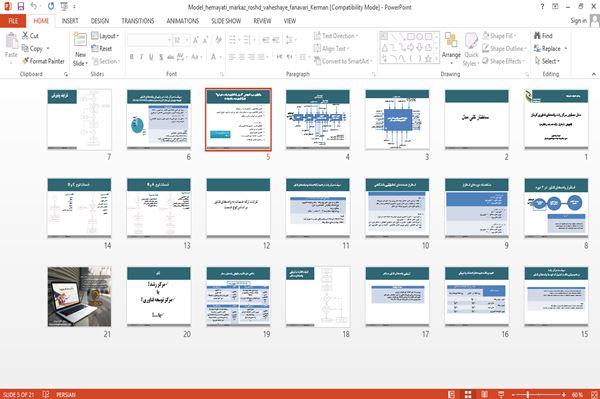600x399 pixels.
Task: Open PowerPoint Help question mark
Action: point(542,7)
